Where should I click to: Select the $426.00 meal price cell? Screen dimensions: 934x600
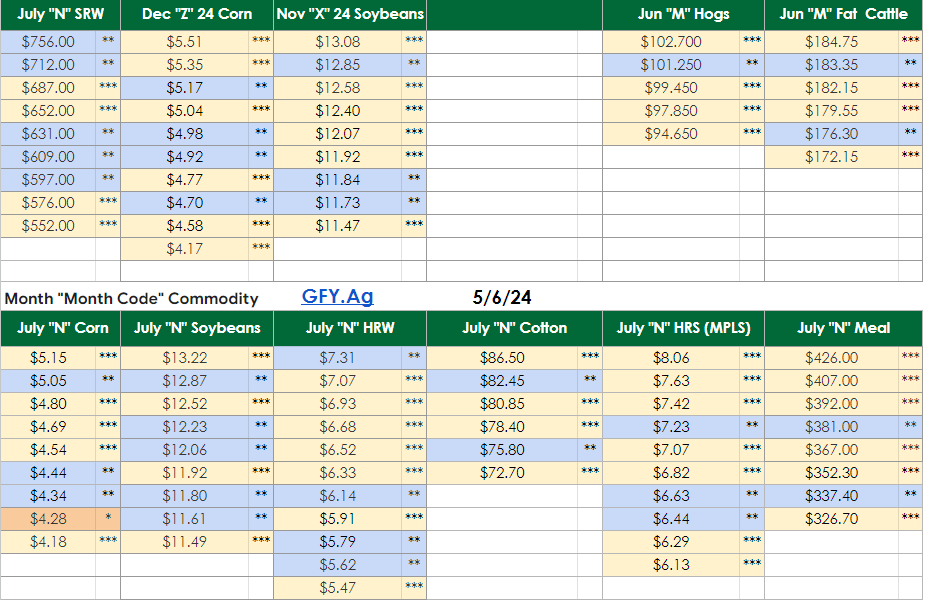click(831, 358)
